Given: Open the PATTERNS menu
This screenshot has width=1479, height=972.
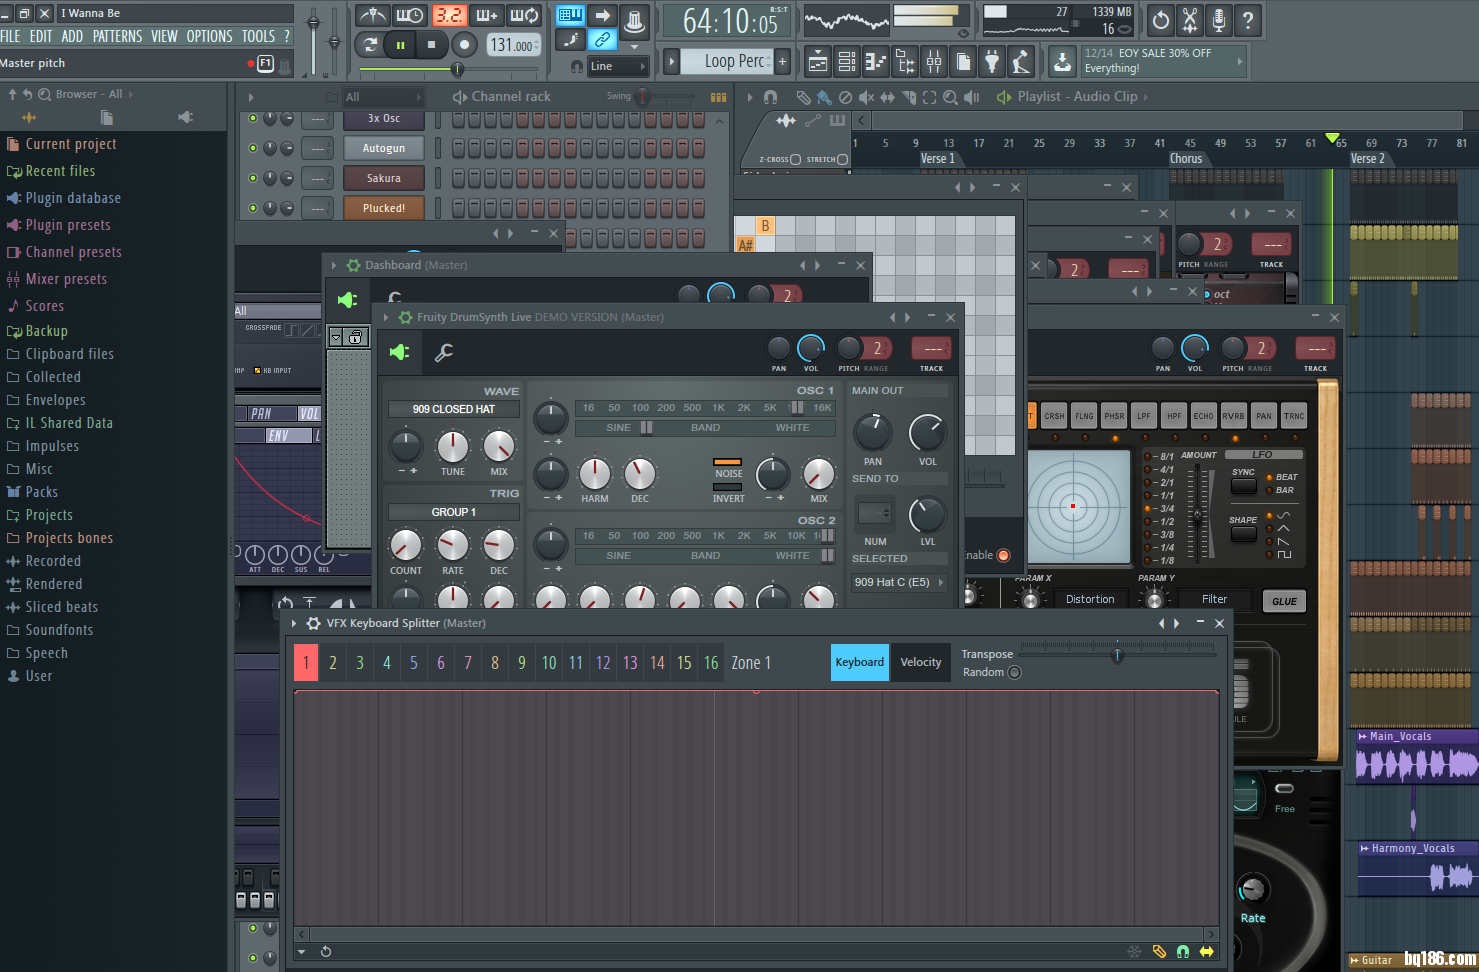Looking at the screenshot, I should 117,36.
